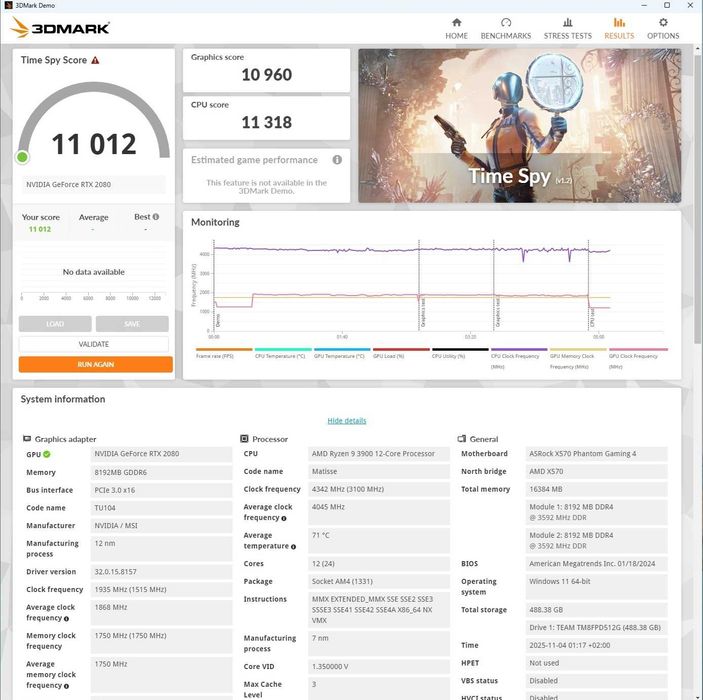Viewport: 703px width, 700px height.
Task: Toggle GPU Load (%) legend series
Action: pos(401,353)
